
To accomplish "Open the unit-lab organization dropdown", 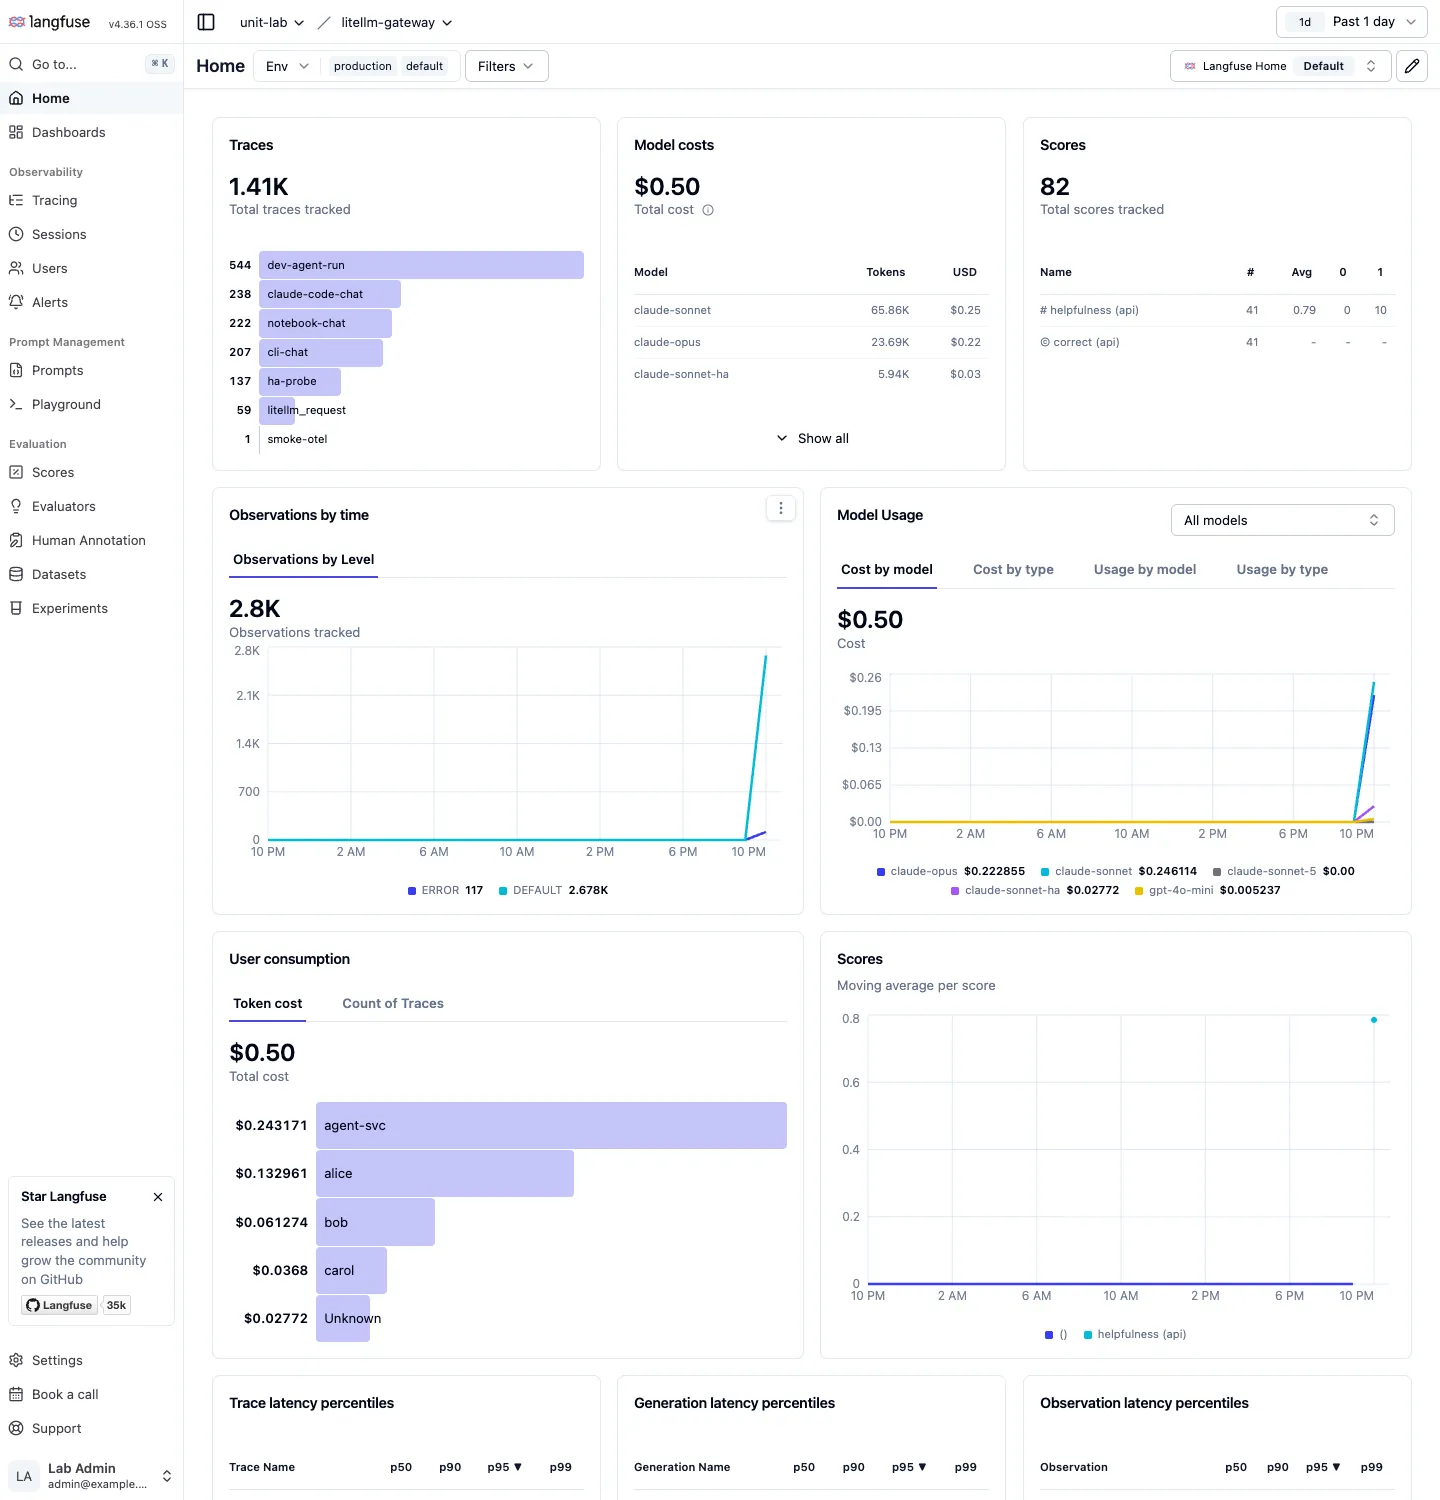I will [272, 22].
